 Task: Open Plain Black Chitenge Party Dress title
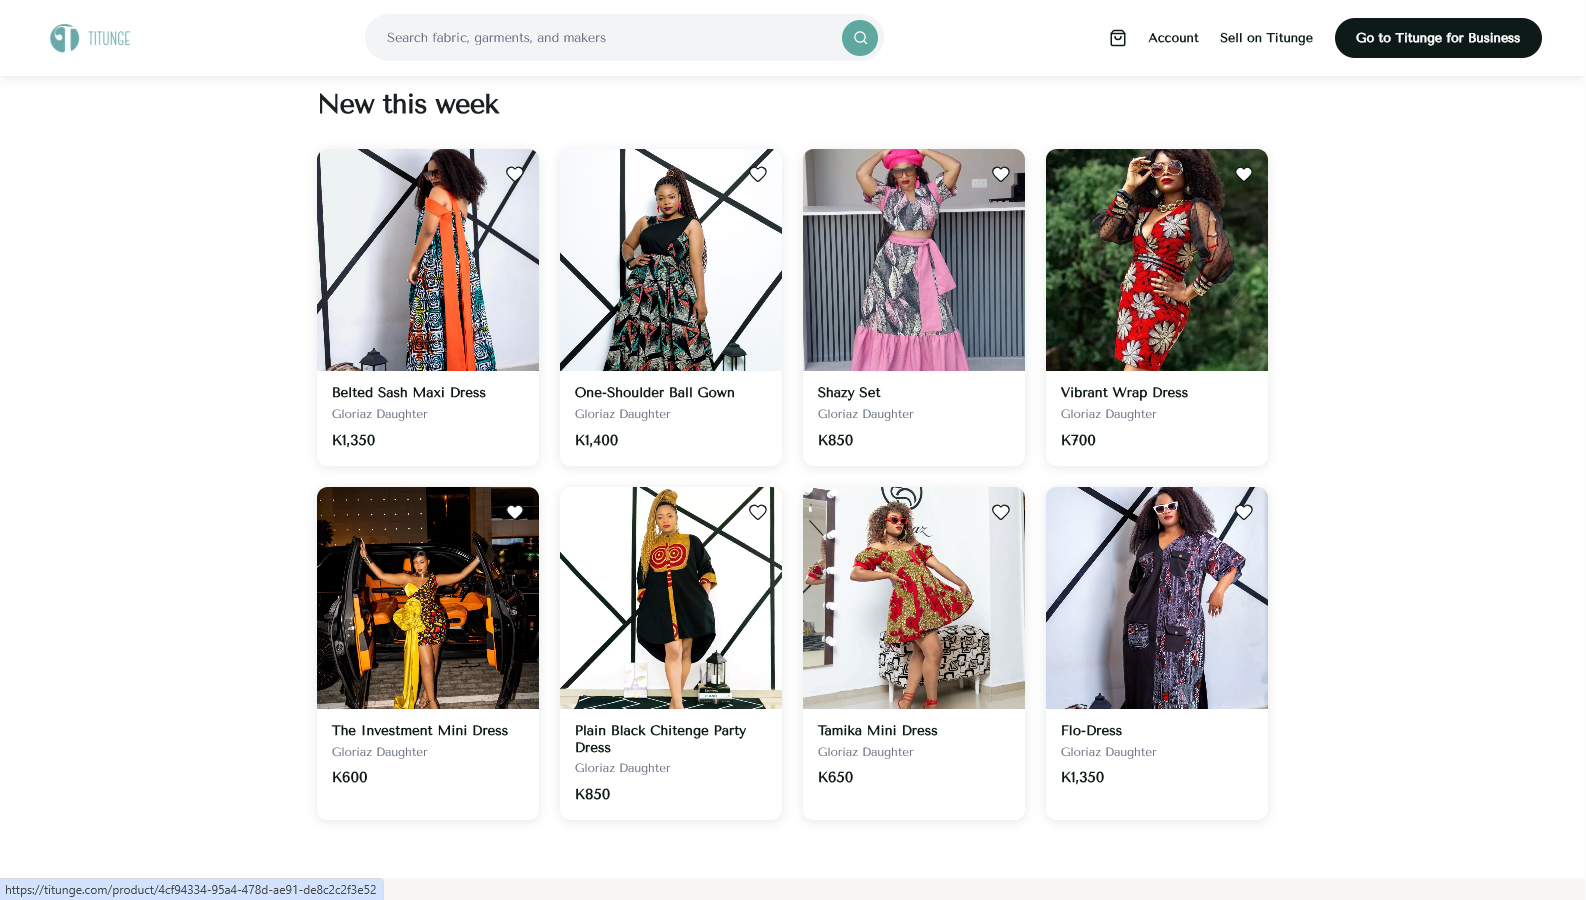click(x=660, y=739)
